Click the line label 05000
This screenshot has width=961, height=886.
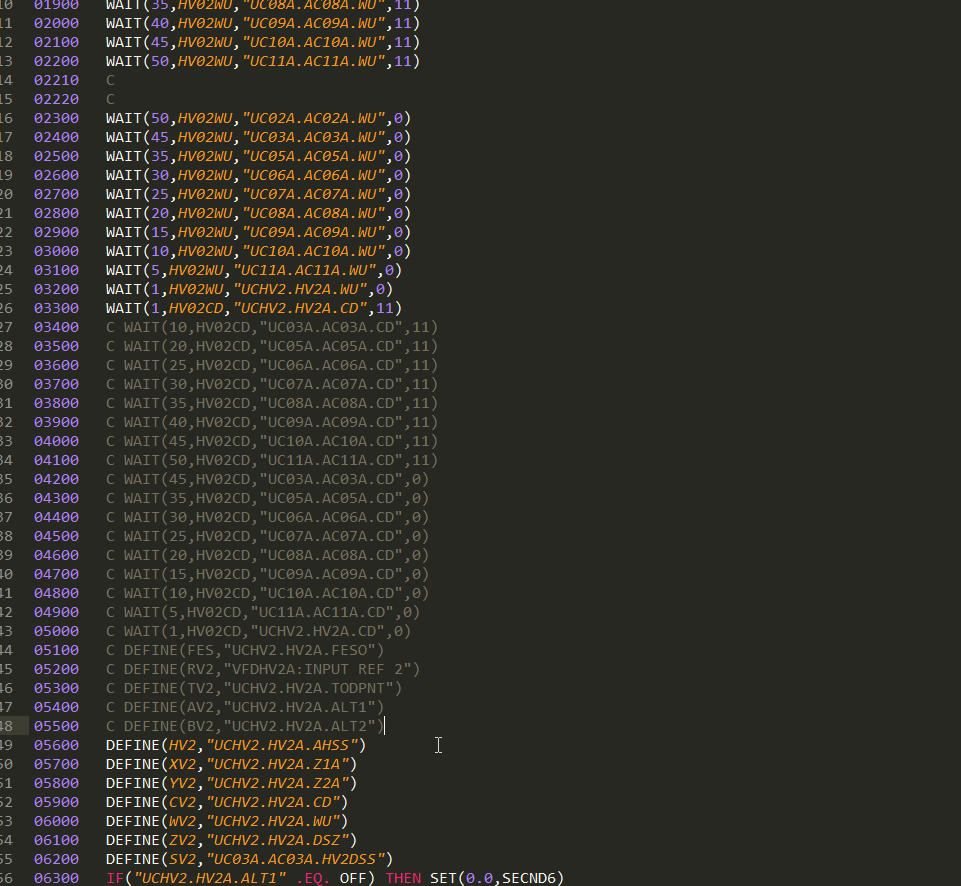click(x=56, y=631)
